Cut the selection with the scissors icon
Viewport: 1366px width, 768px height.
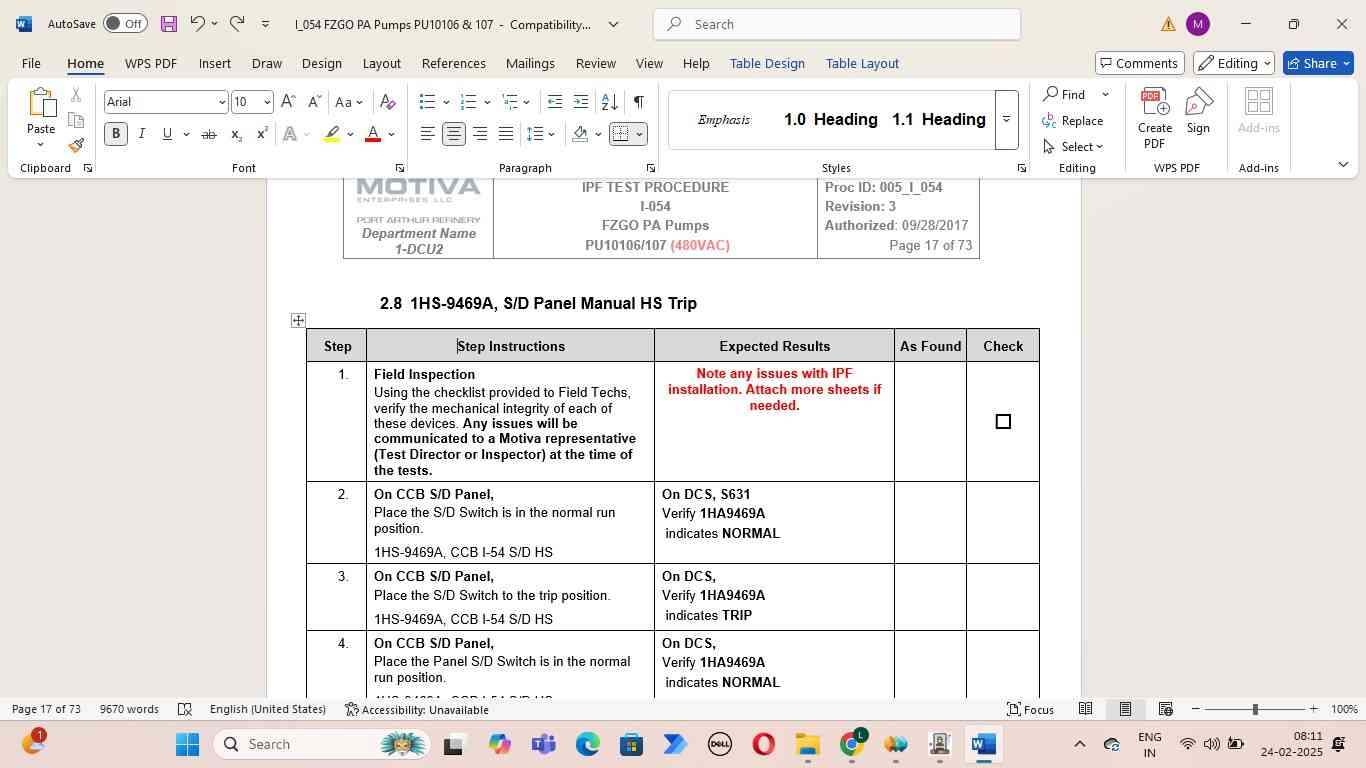point(76,95)
